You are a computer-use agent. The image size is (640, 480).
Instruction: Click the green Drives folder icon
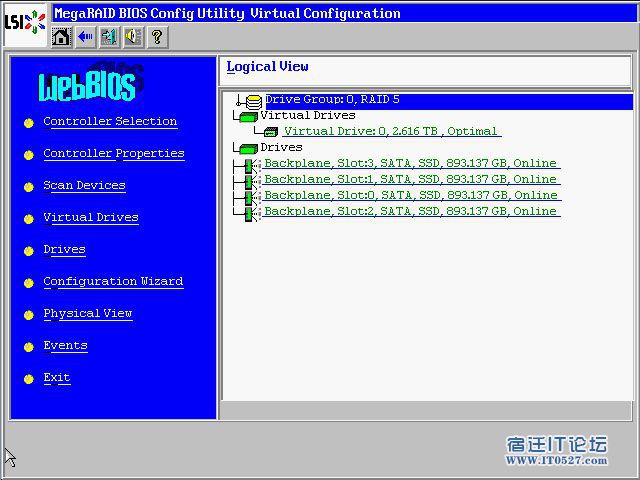pos(249,149)
